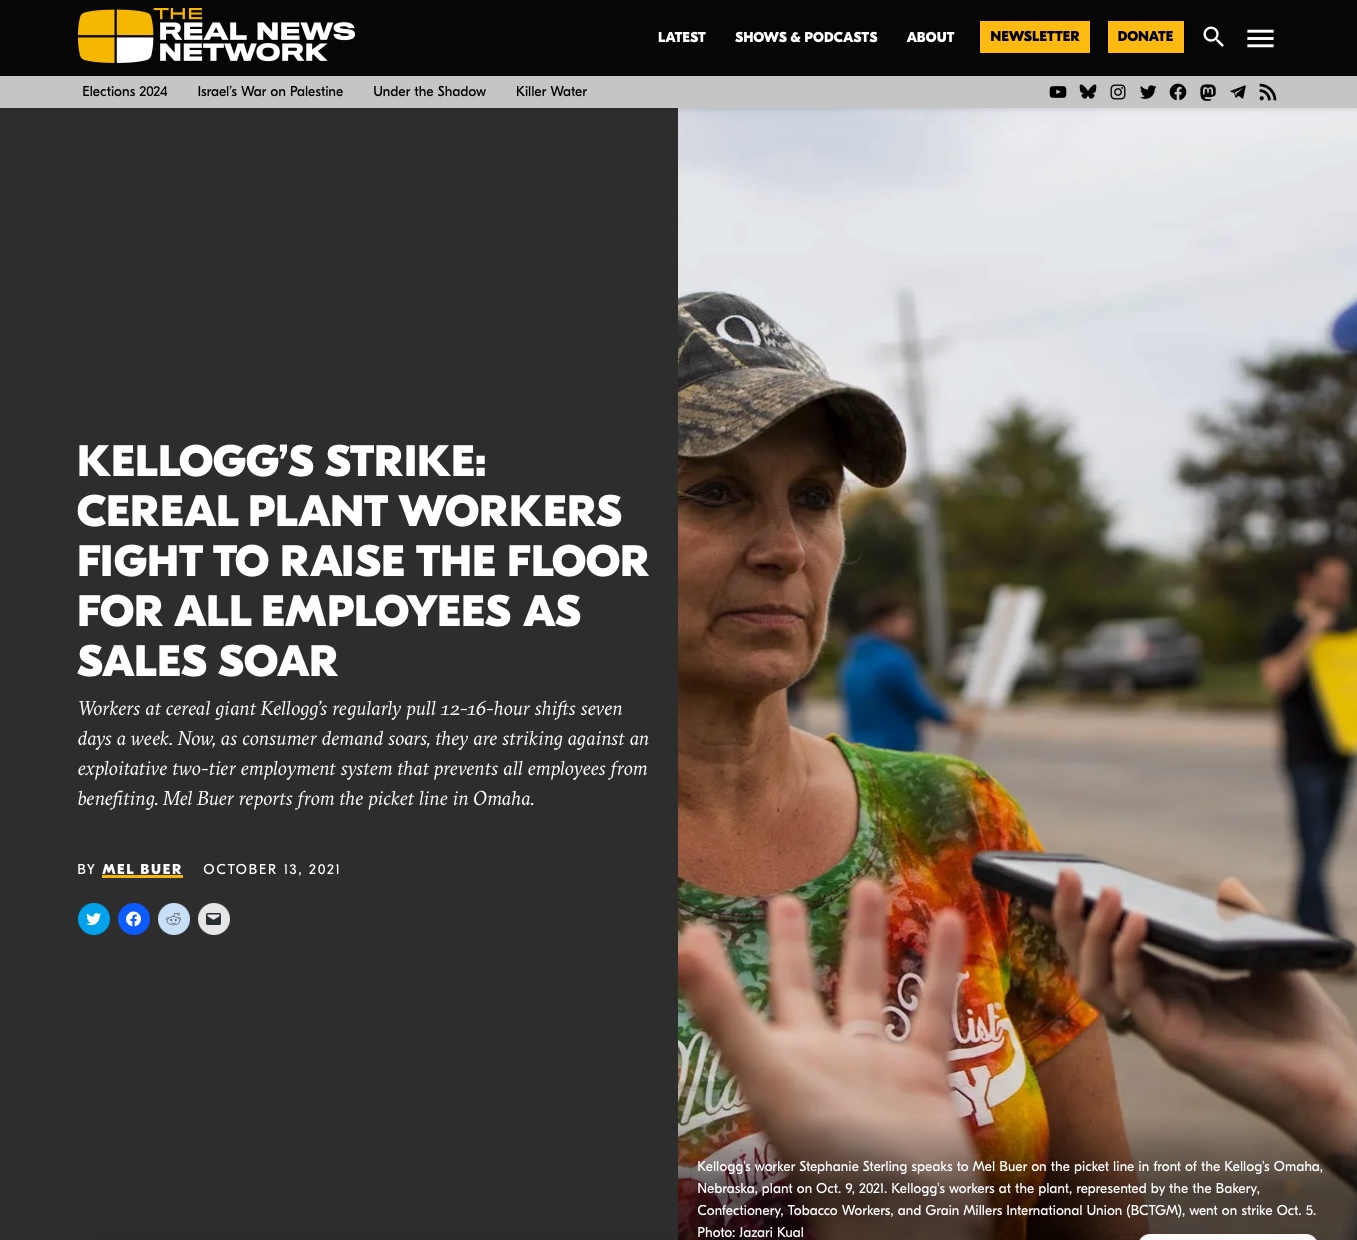
Task: Go to Elections 2024 topic
Action: point(125,91)
